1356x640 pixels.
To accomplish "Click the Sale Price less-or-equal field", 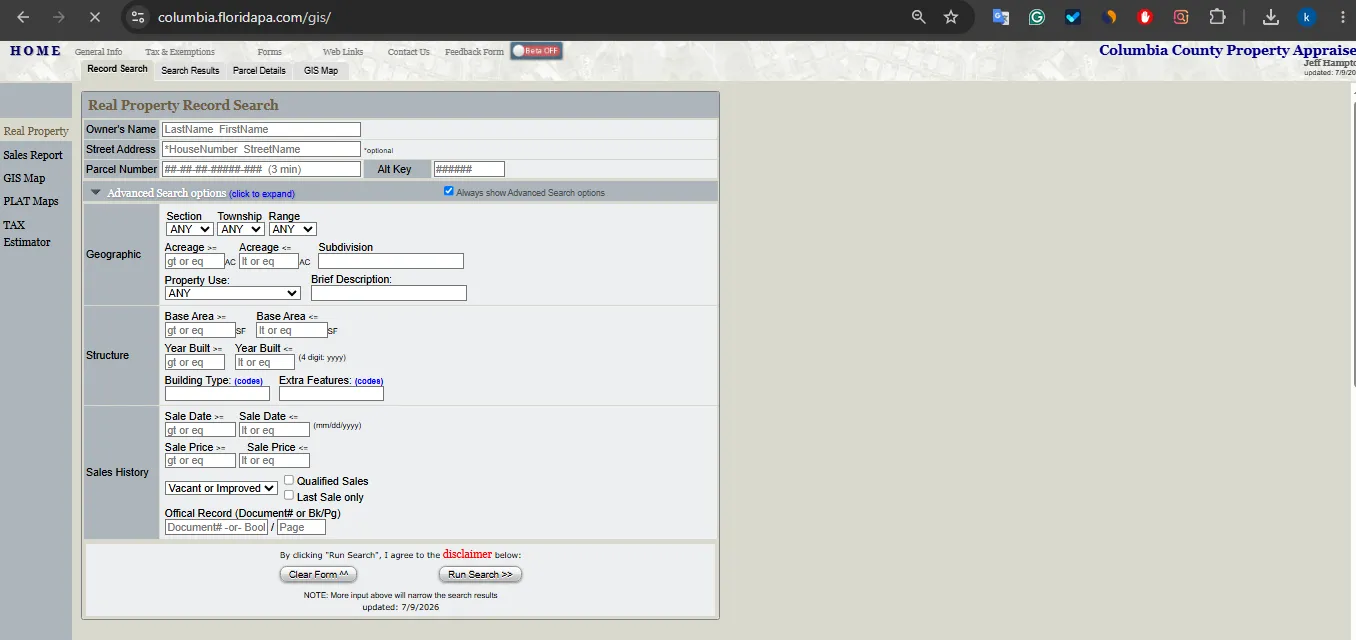I will pyautogui.click(x=274, y=460).
